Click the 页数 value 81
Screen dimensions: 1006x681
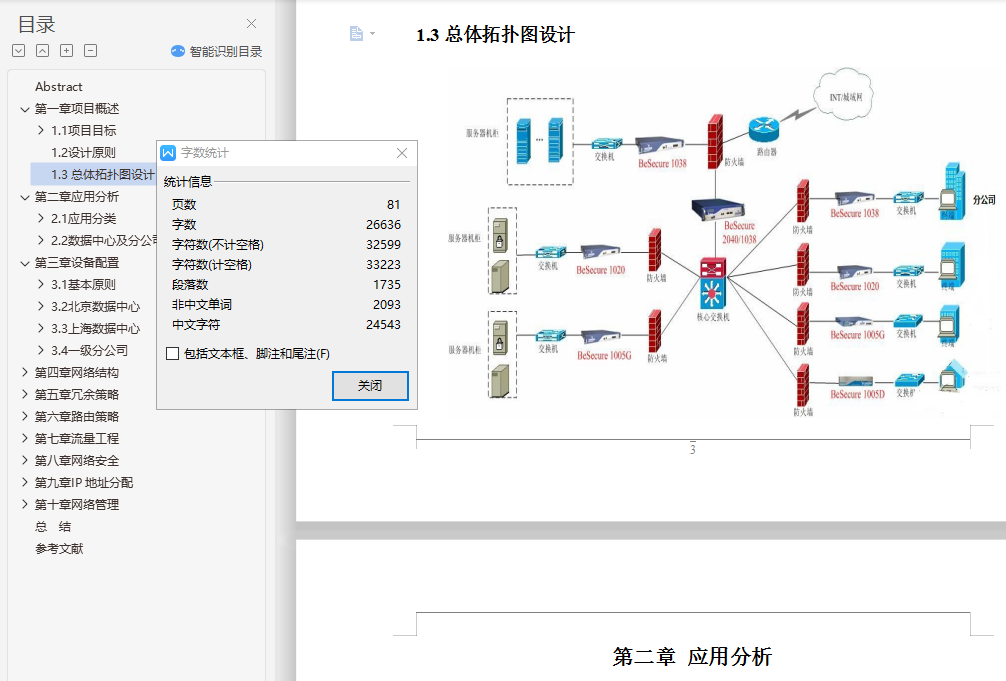coord(393,205)
